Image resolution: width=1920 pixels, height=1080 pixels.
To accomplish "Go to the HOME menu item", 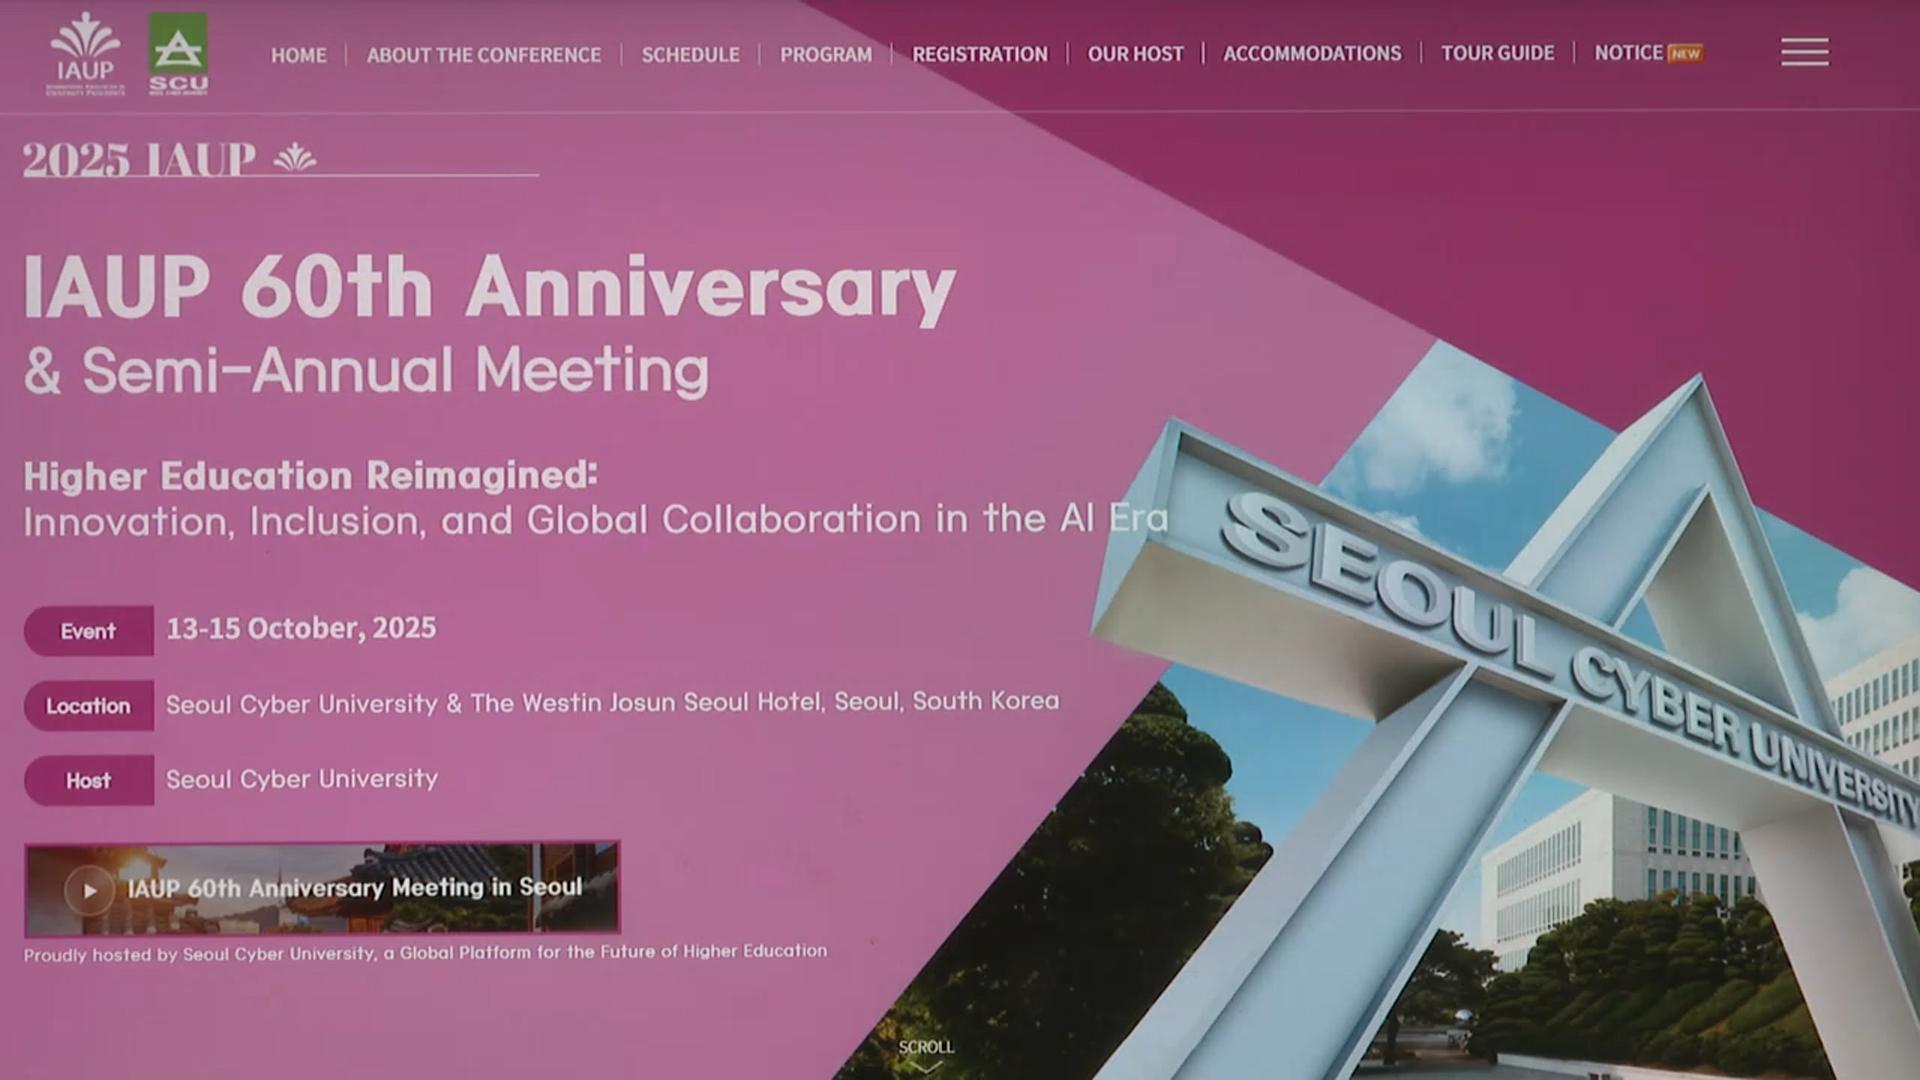I will (299, 55).
